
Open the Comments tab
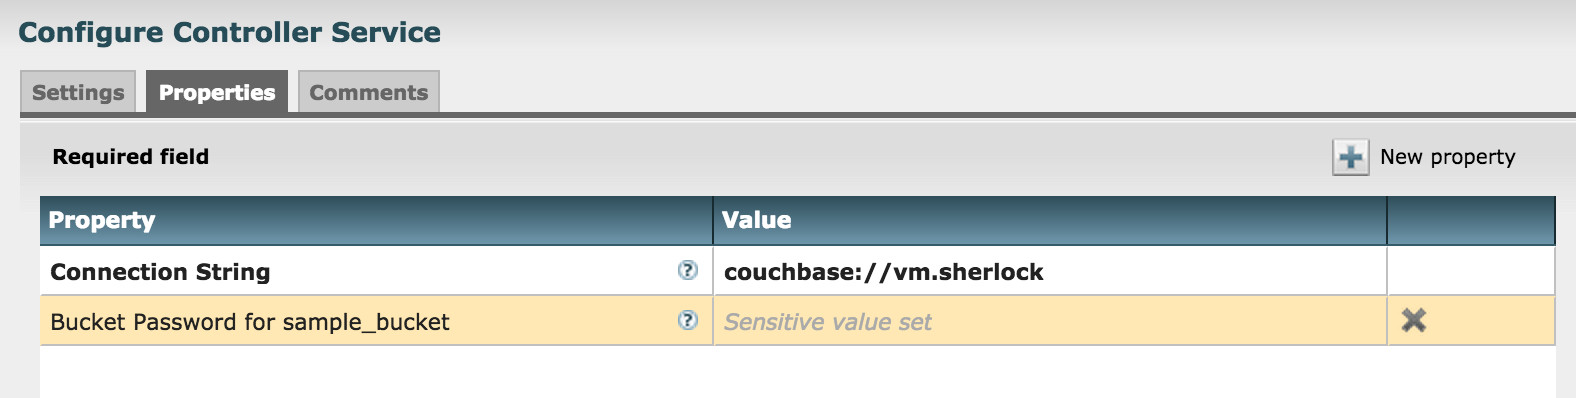click(369, 92)
